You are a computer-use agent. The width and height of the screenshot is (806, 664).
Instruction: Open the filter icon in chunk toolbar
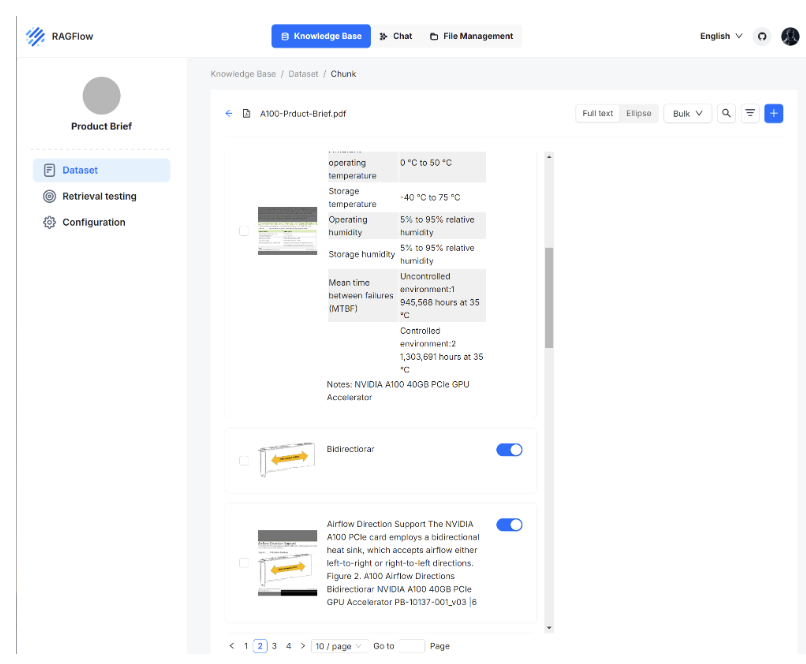750,114
